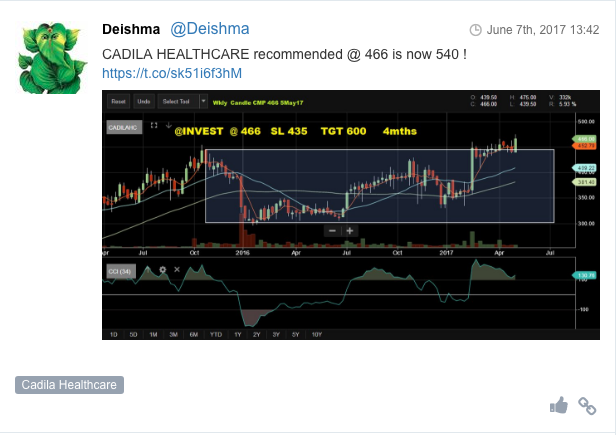Select the 5Y time range
Image resolution: width=616 pixels, height=435 pixels.
point(296,334)
